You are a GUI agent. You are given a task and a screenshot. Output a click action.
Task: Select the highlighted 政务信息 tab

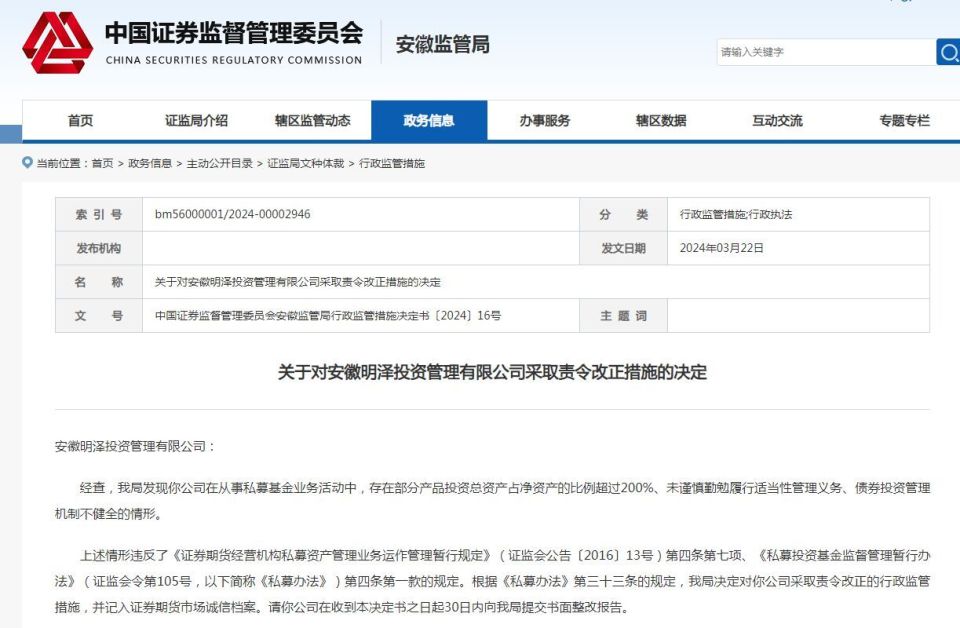431,119
